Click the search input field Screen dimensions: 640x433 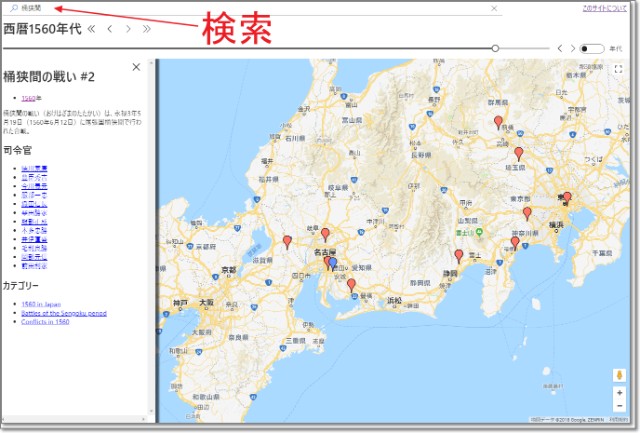pos(250,8)
